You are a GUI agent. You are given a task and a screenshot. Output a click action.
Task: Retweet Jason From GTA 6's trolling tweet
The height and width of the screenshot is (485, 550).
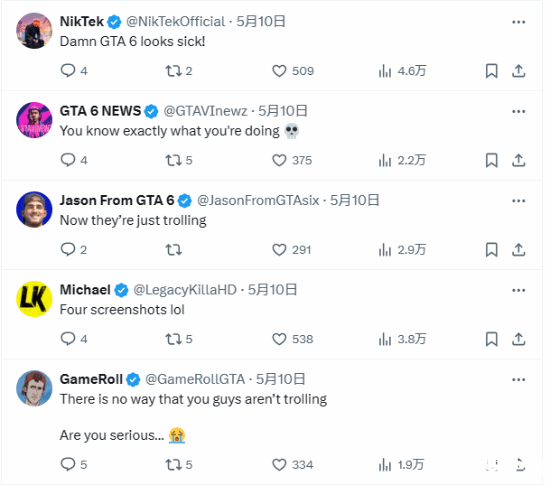(x=174, y=250)
